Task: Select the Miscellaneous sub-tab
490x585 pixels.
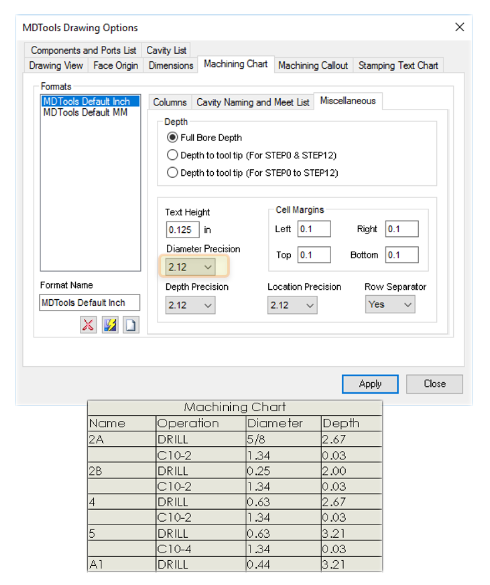Action: click(x=348, y=101)
